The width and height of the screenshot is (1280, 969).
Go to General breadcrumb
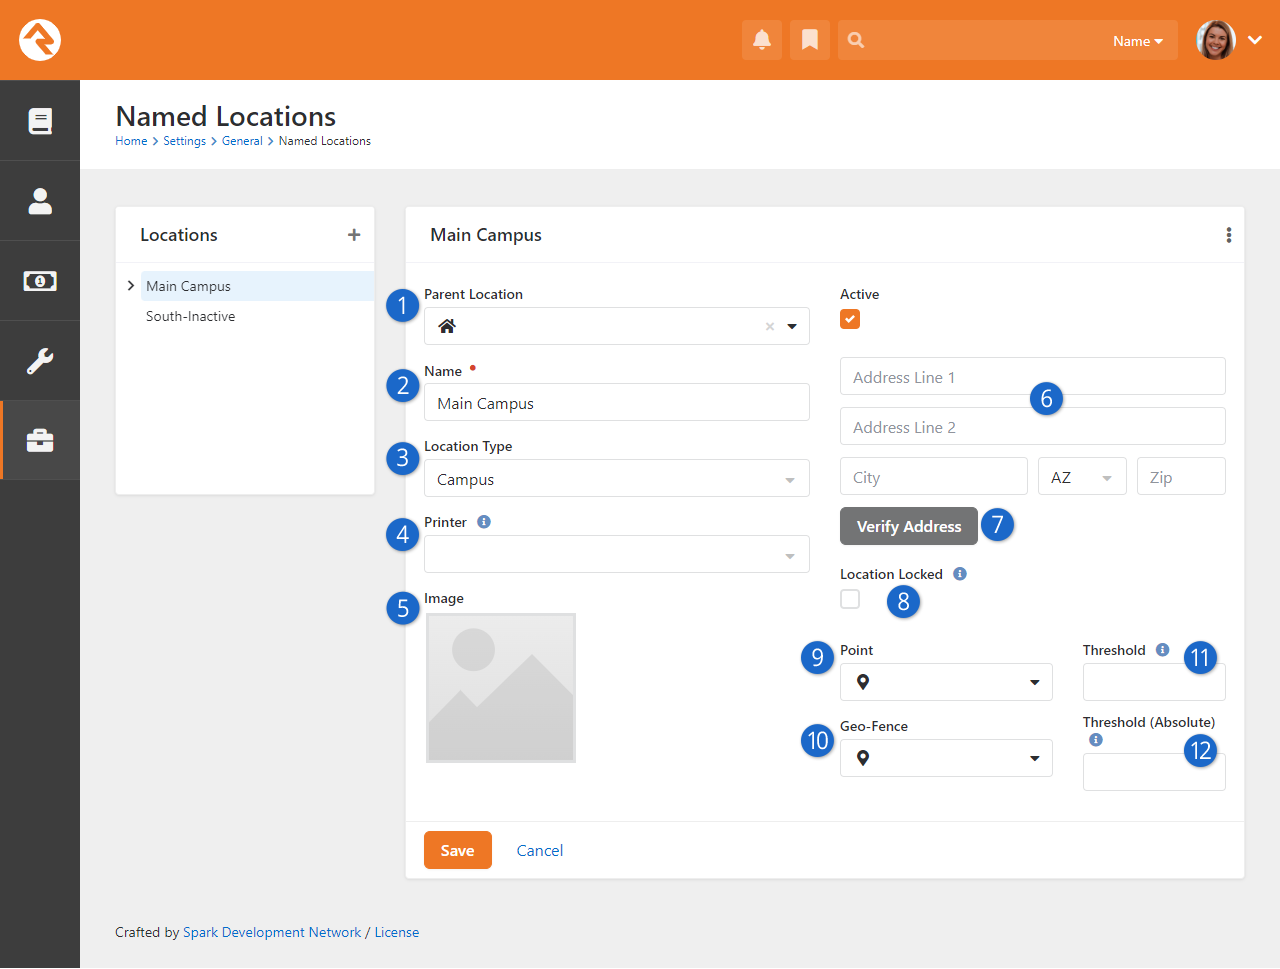[242, 141]
